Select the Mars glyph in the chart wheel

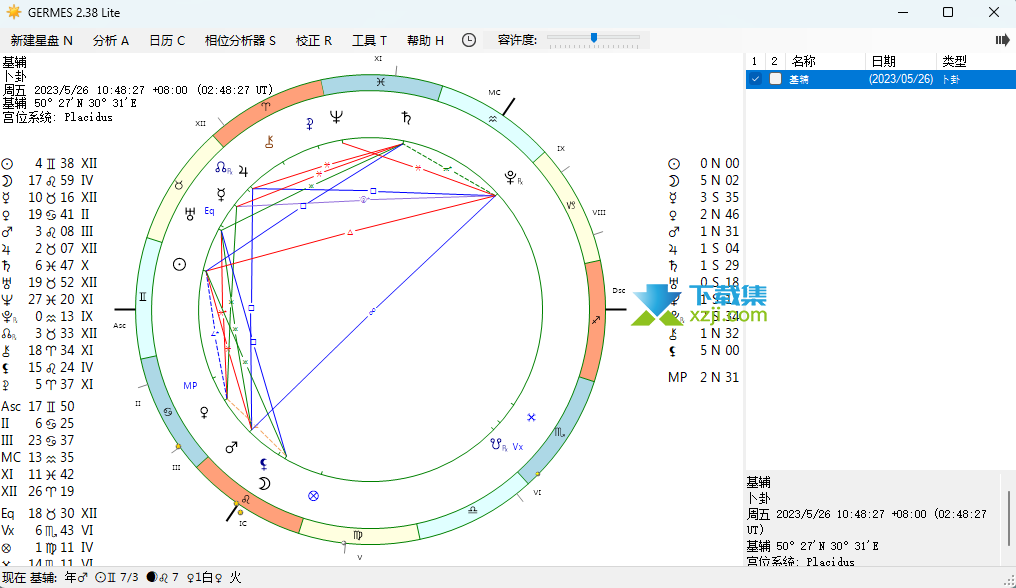click(231, 447)
